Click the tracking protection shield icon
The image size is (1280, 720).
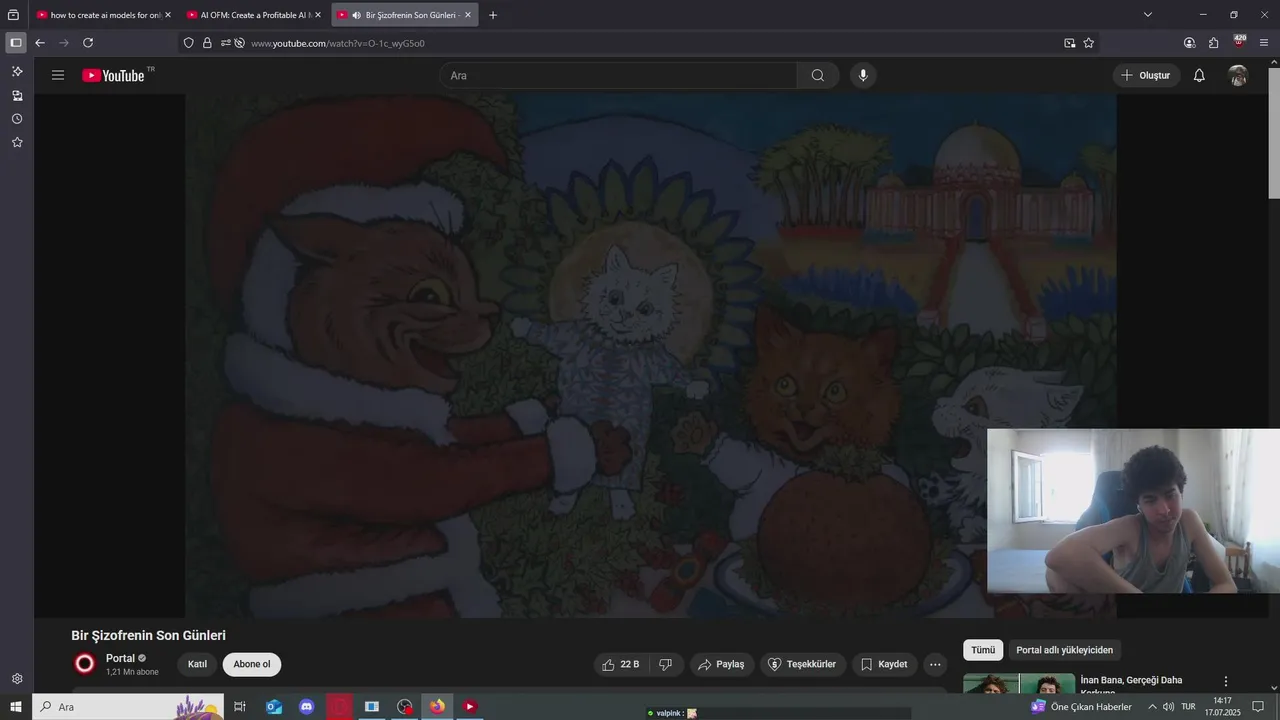(188, 43)
